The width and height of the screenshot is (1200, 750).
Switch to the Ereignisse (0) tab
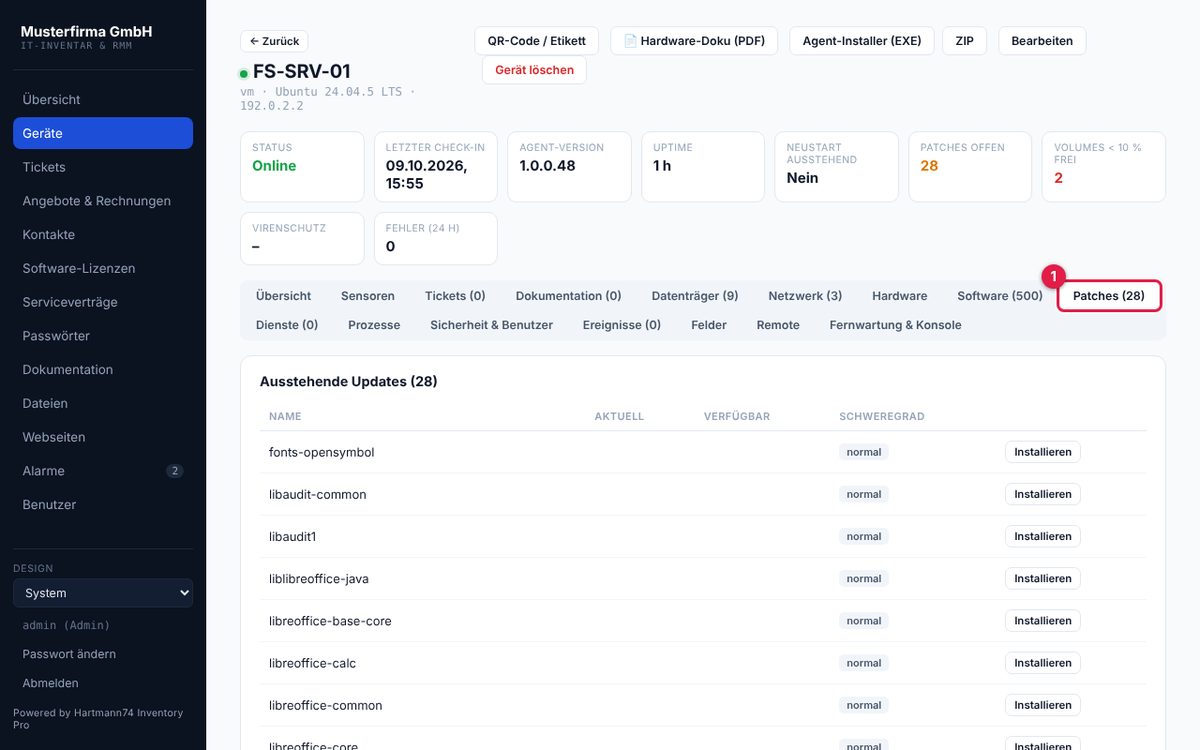622,325
